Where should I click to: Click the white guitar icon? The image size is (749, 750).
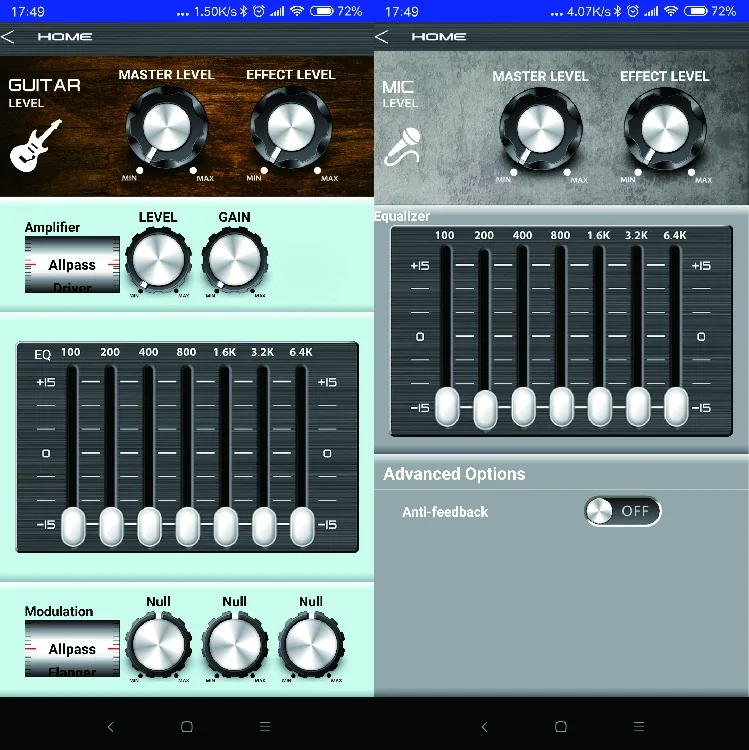(x=36, y=145)
